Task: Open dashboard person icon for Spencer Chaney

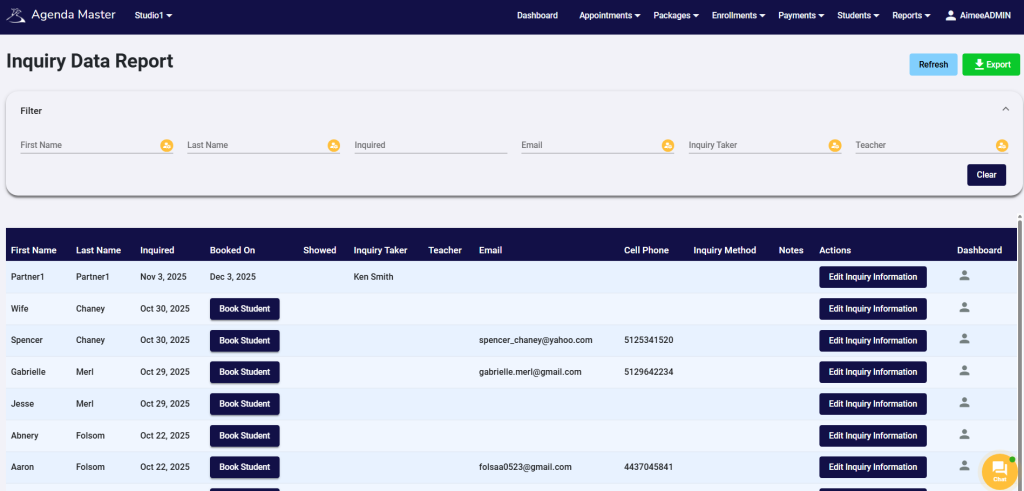Action: [964, 340]
